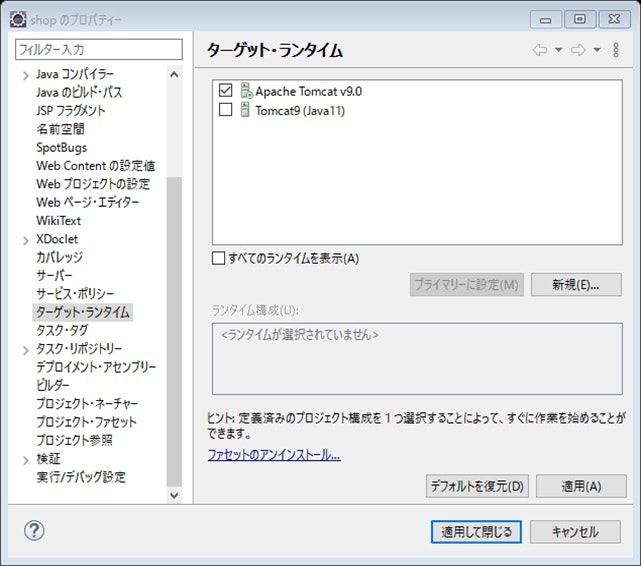Check the Tomcat9 (Java11) runtime
This screenshot has height=566, width=641.
point(226,110)
